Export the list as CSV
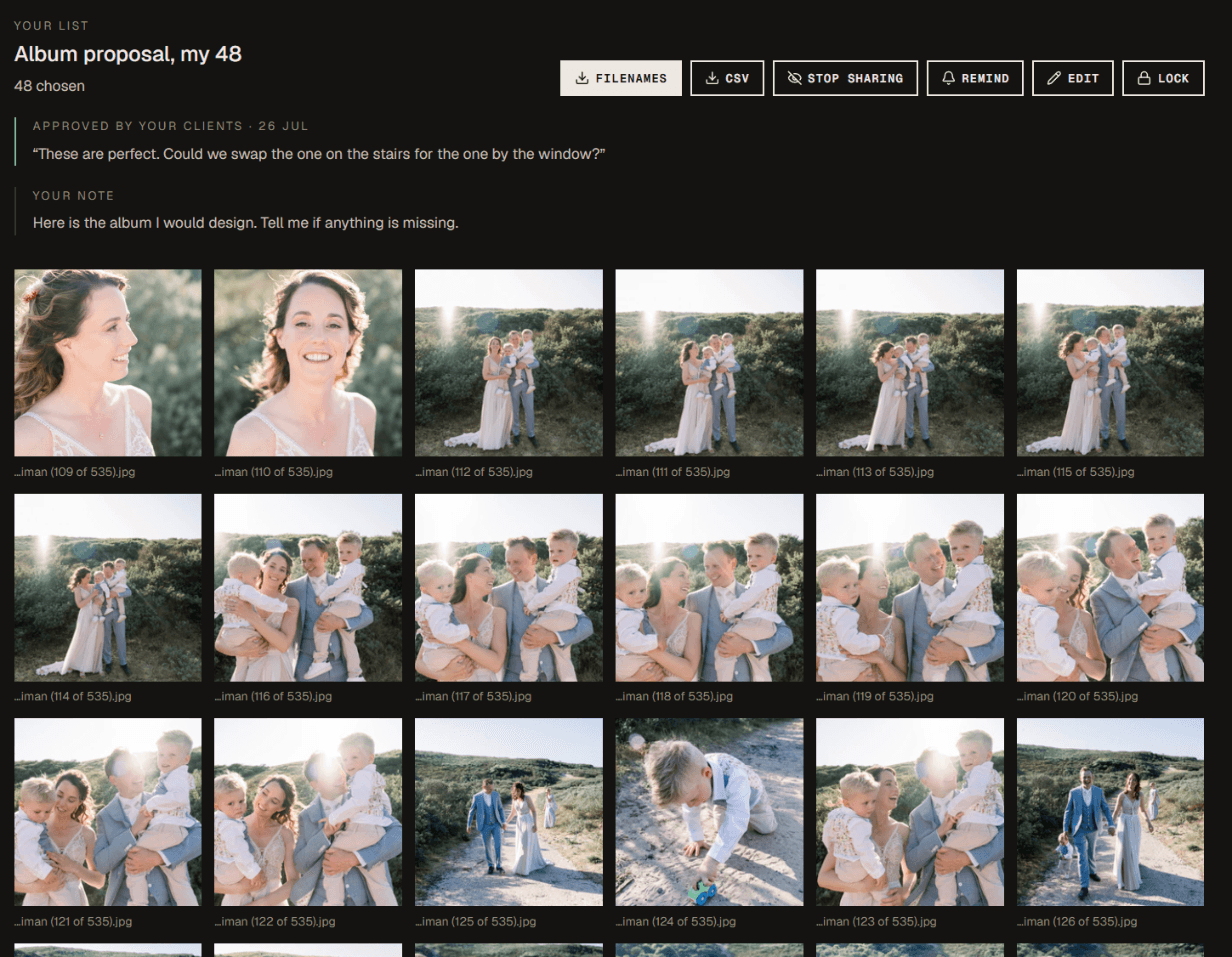 (x=727, y=78)
